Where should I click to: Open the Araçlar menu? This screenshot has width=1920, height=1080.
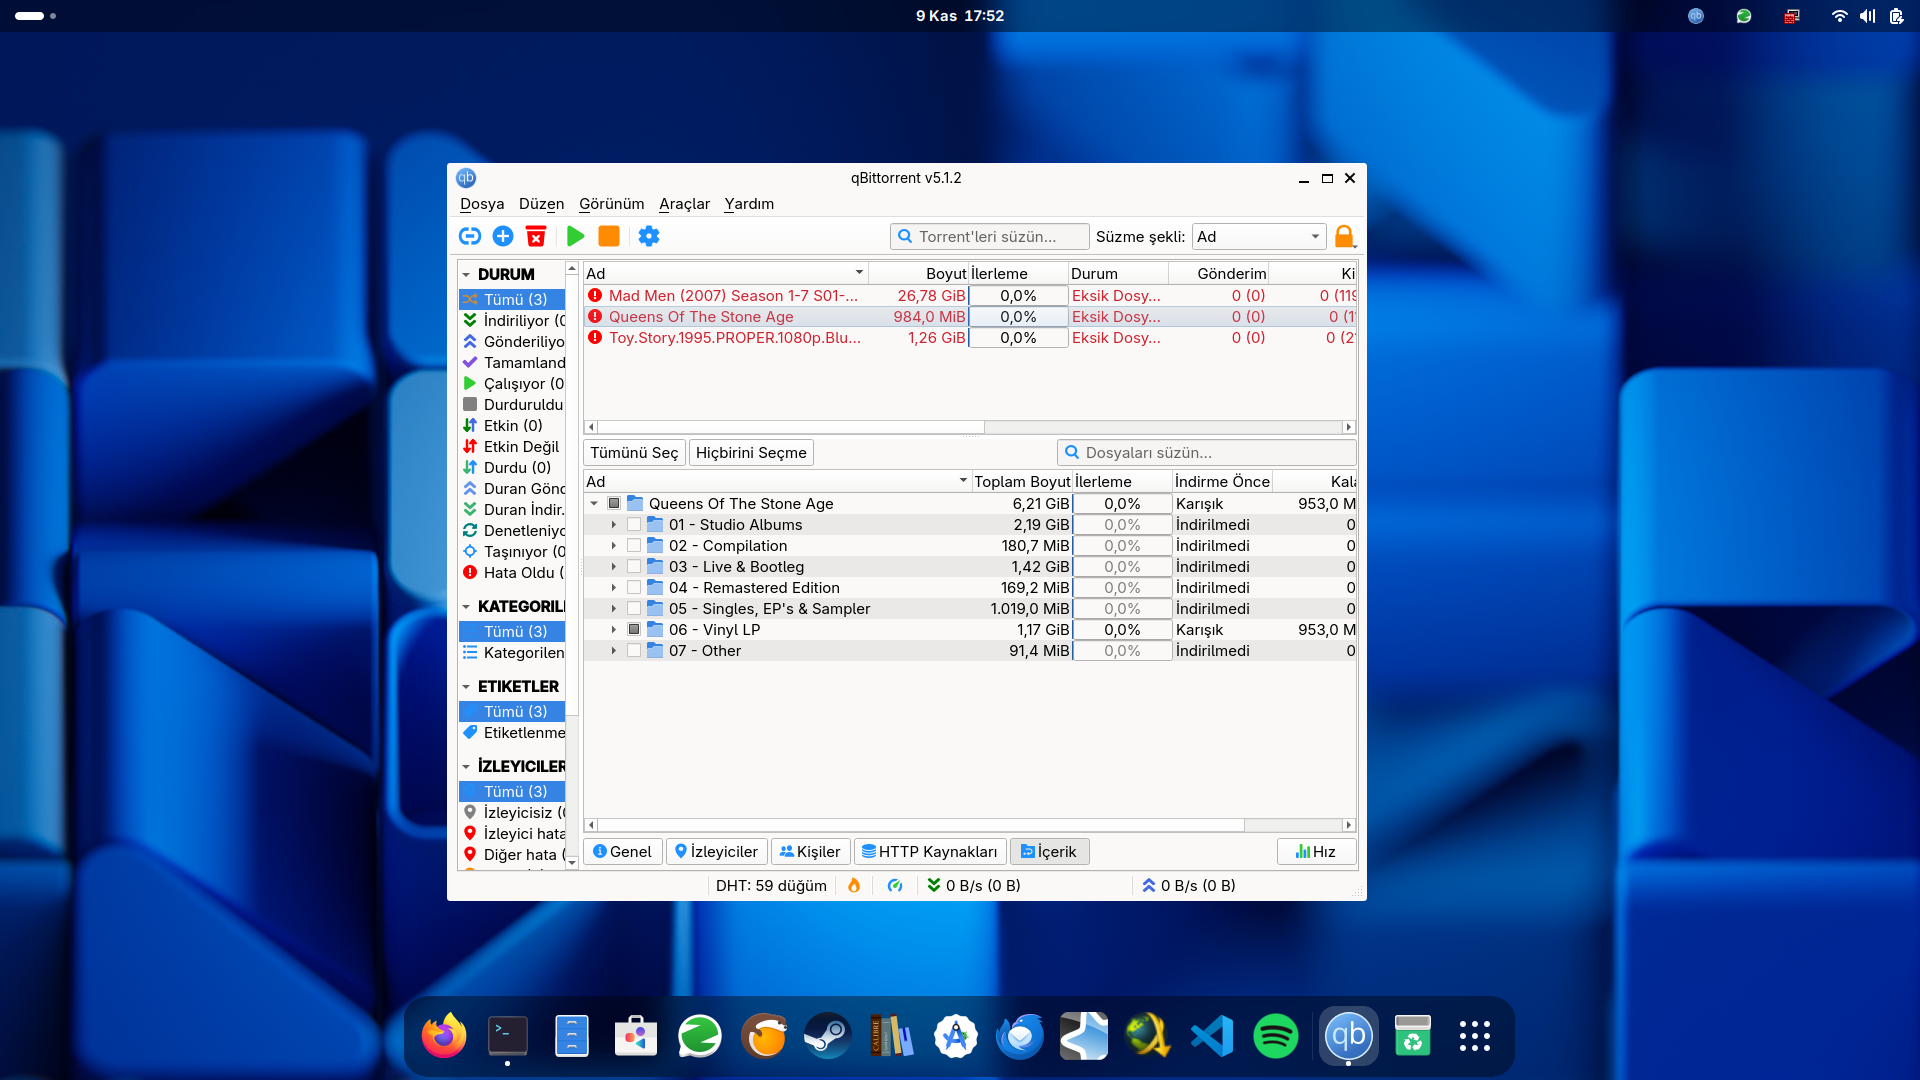point(684,204)
